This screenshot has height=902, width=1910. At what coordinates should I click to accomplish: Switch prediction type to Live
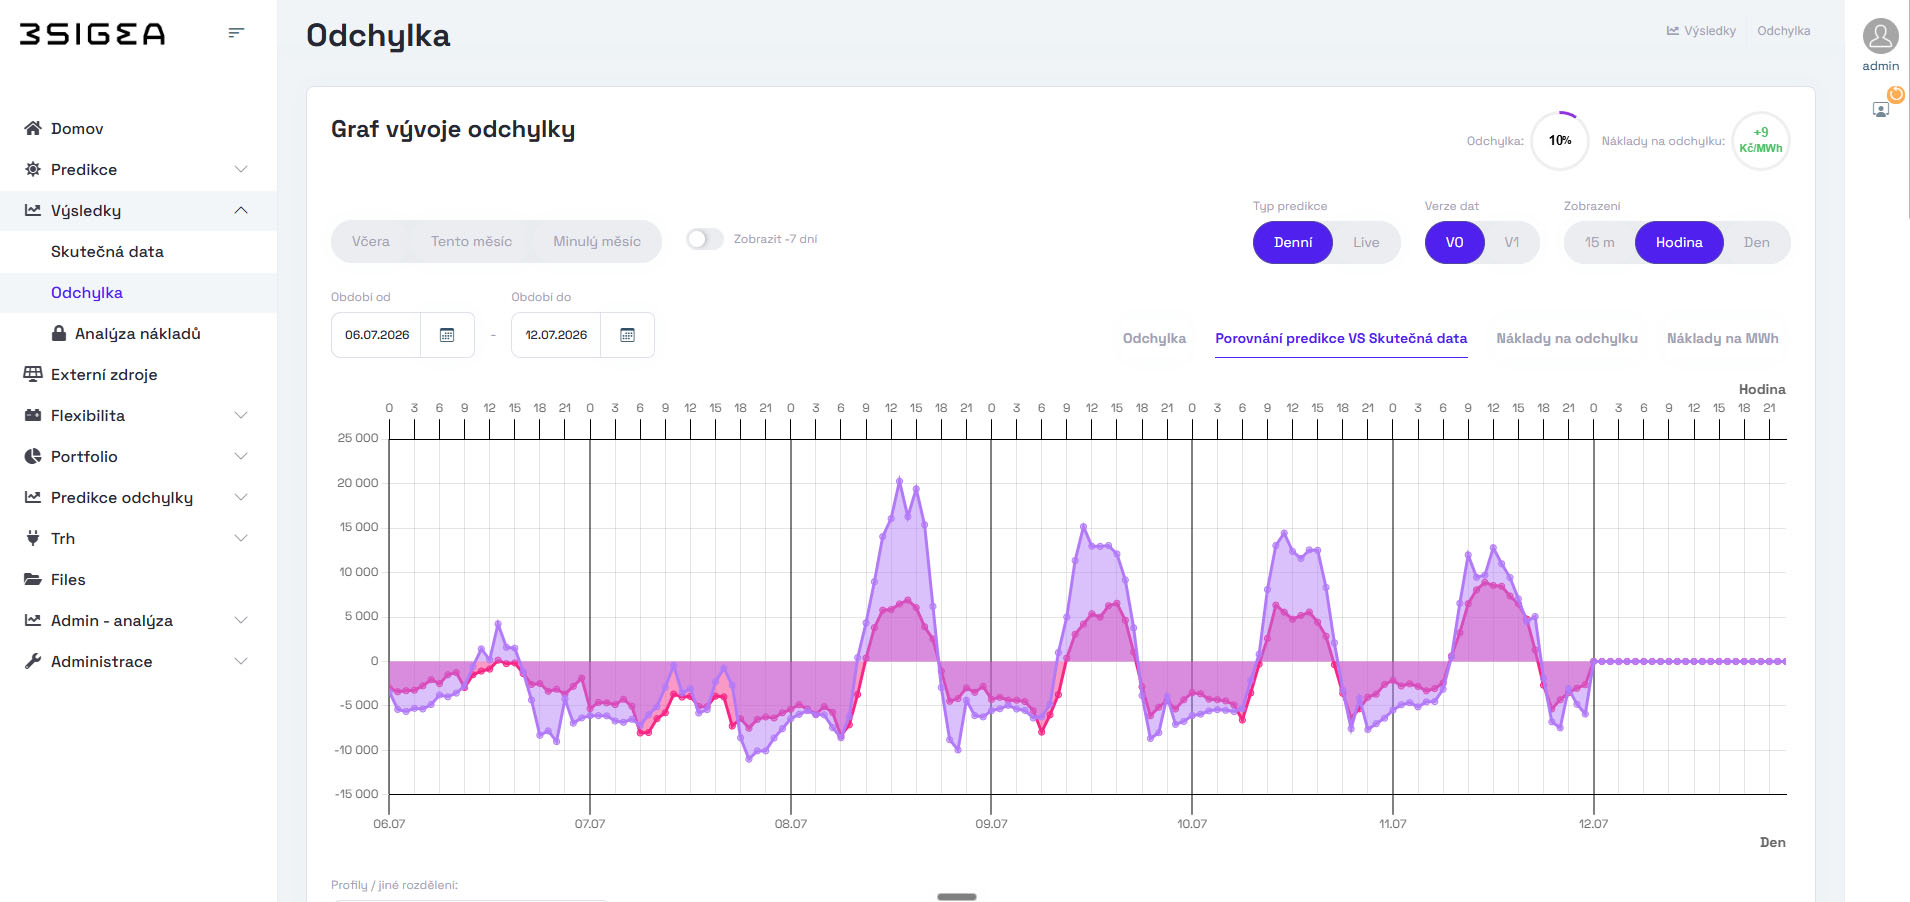(1366, 242)
